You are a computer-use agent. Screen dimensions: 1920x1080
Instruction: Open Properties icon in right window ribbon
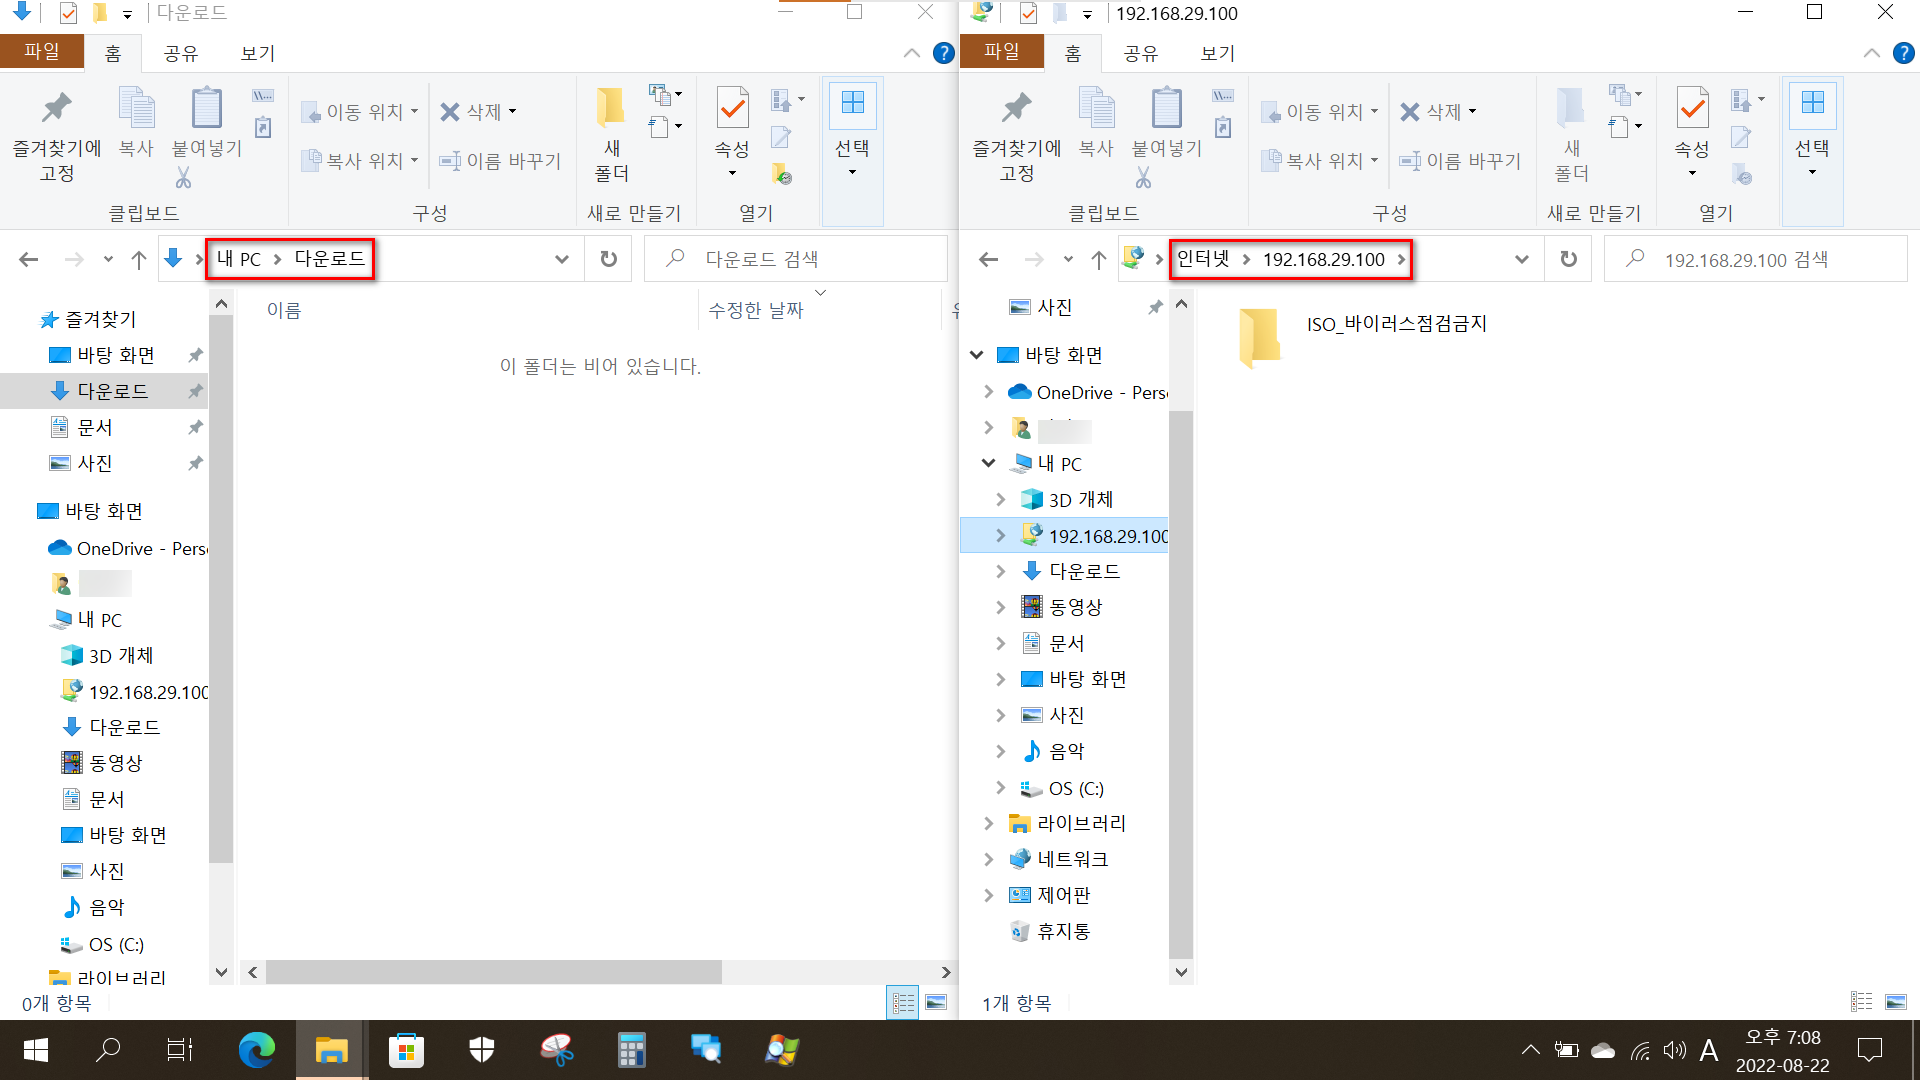point(1692,108)
